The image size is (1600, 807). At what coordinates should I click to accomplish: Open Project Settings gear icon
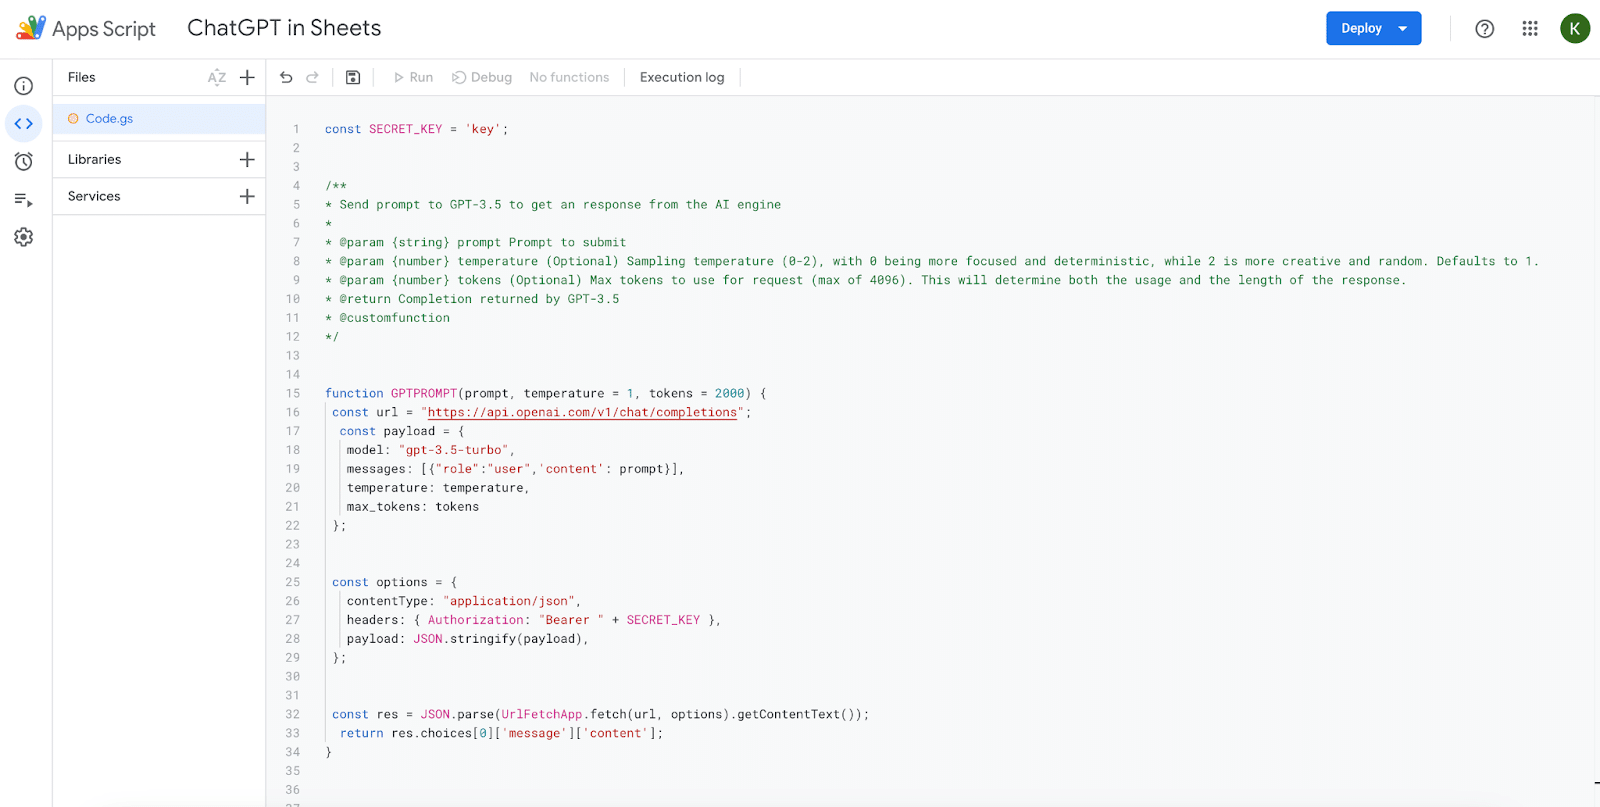(24, 237)
